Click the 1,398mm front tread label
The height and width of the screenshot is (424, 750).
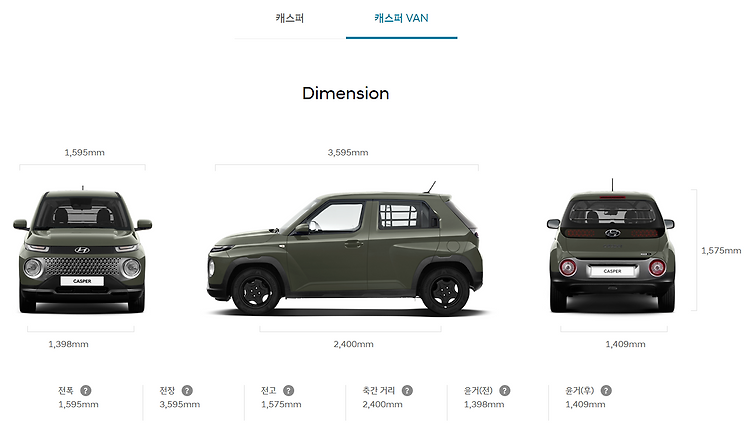tap(68, 344)
